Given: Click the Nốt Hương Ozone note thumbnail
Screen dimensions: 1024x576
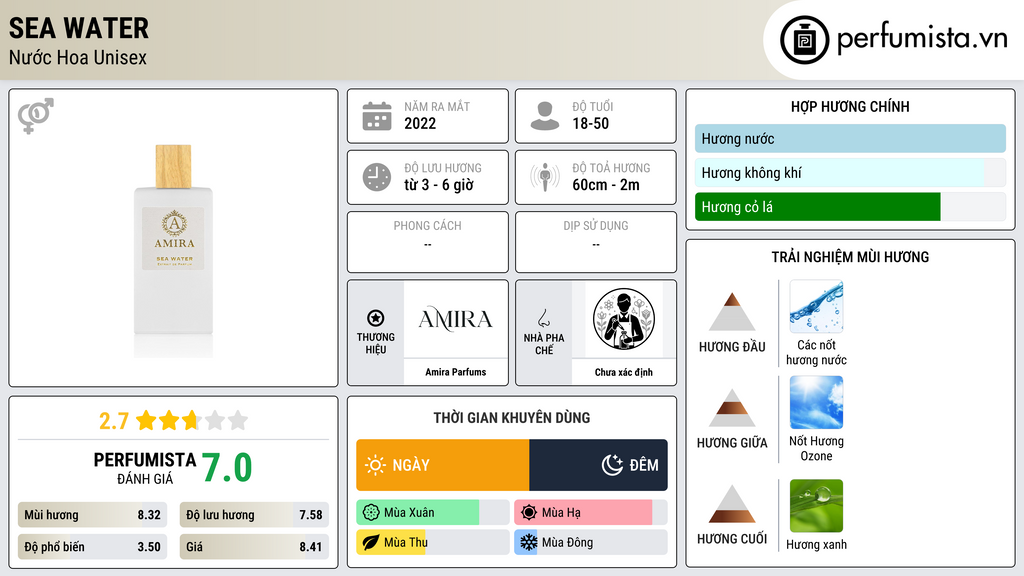Looking at the screenshot, I should tap(816, 402).
